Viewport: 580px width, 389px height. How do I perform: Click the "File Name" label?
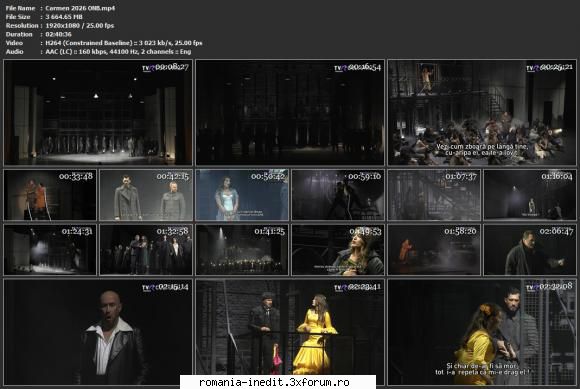tap(20, 8)
